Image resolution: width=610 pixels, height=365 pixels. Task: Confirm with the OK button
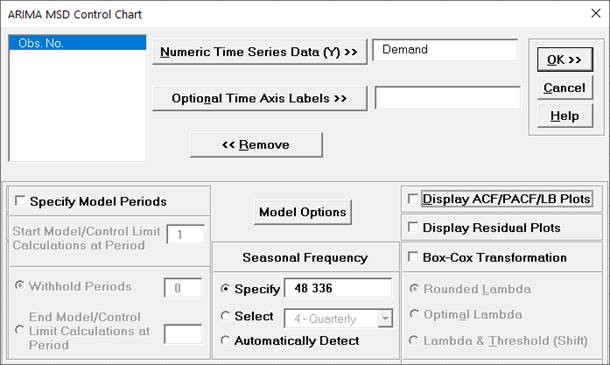point(564,60)
